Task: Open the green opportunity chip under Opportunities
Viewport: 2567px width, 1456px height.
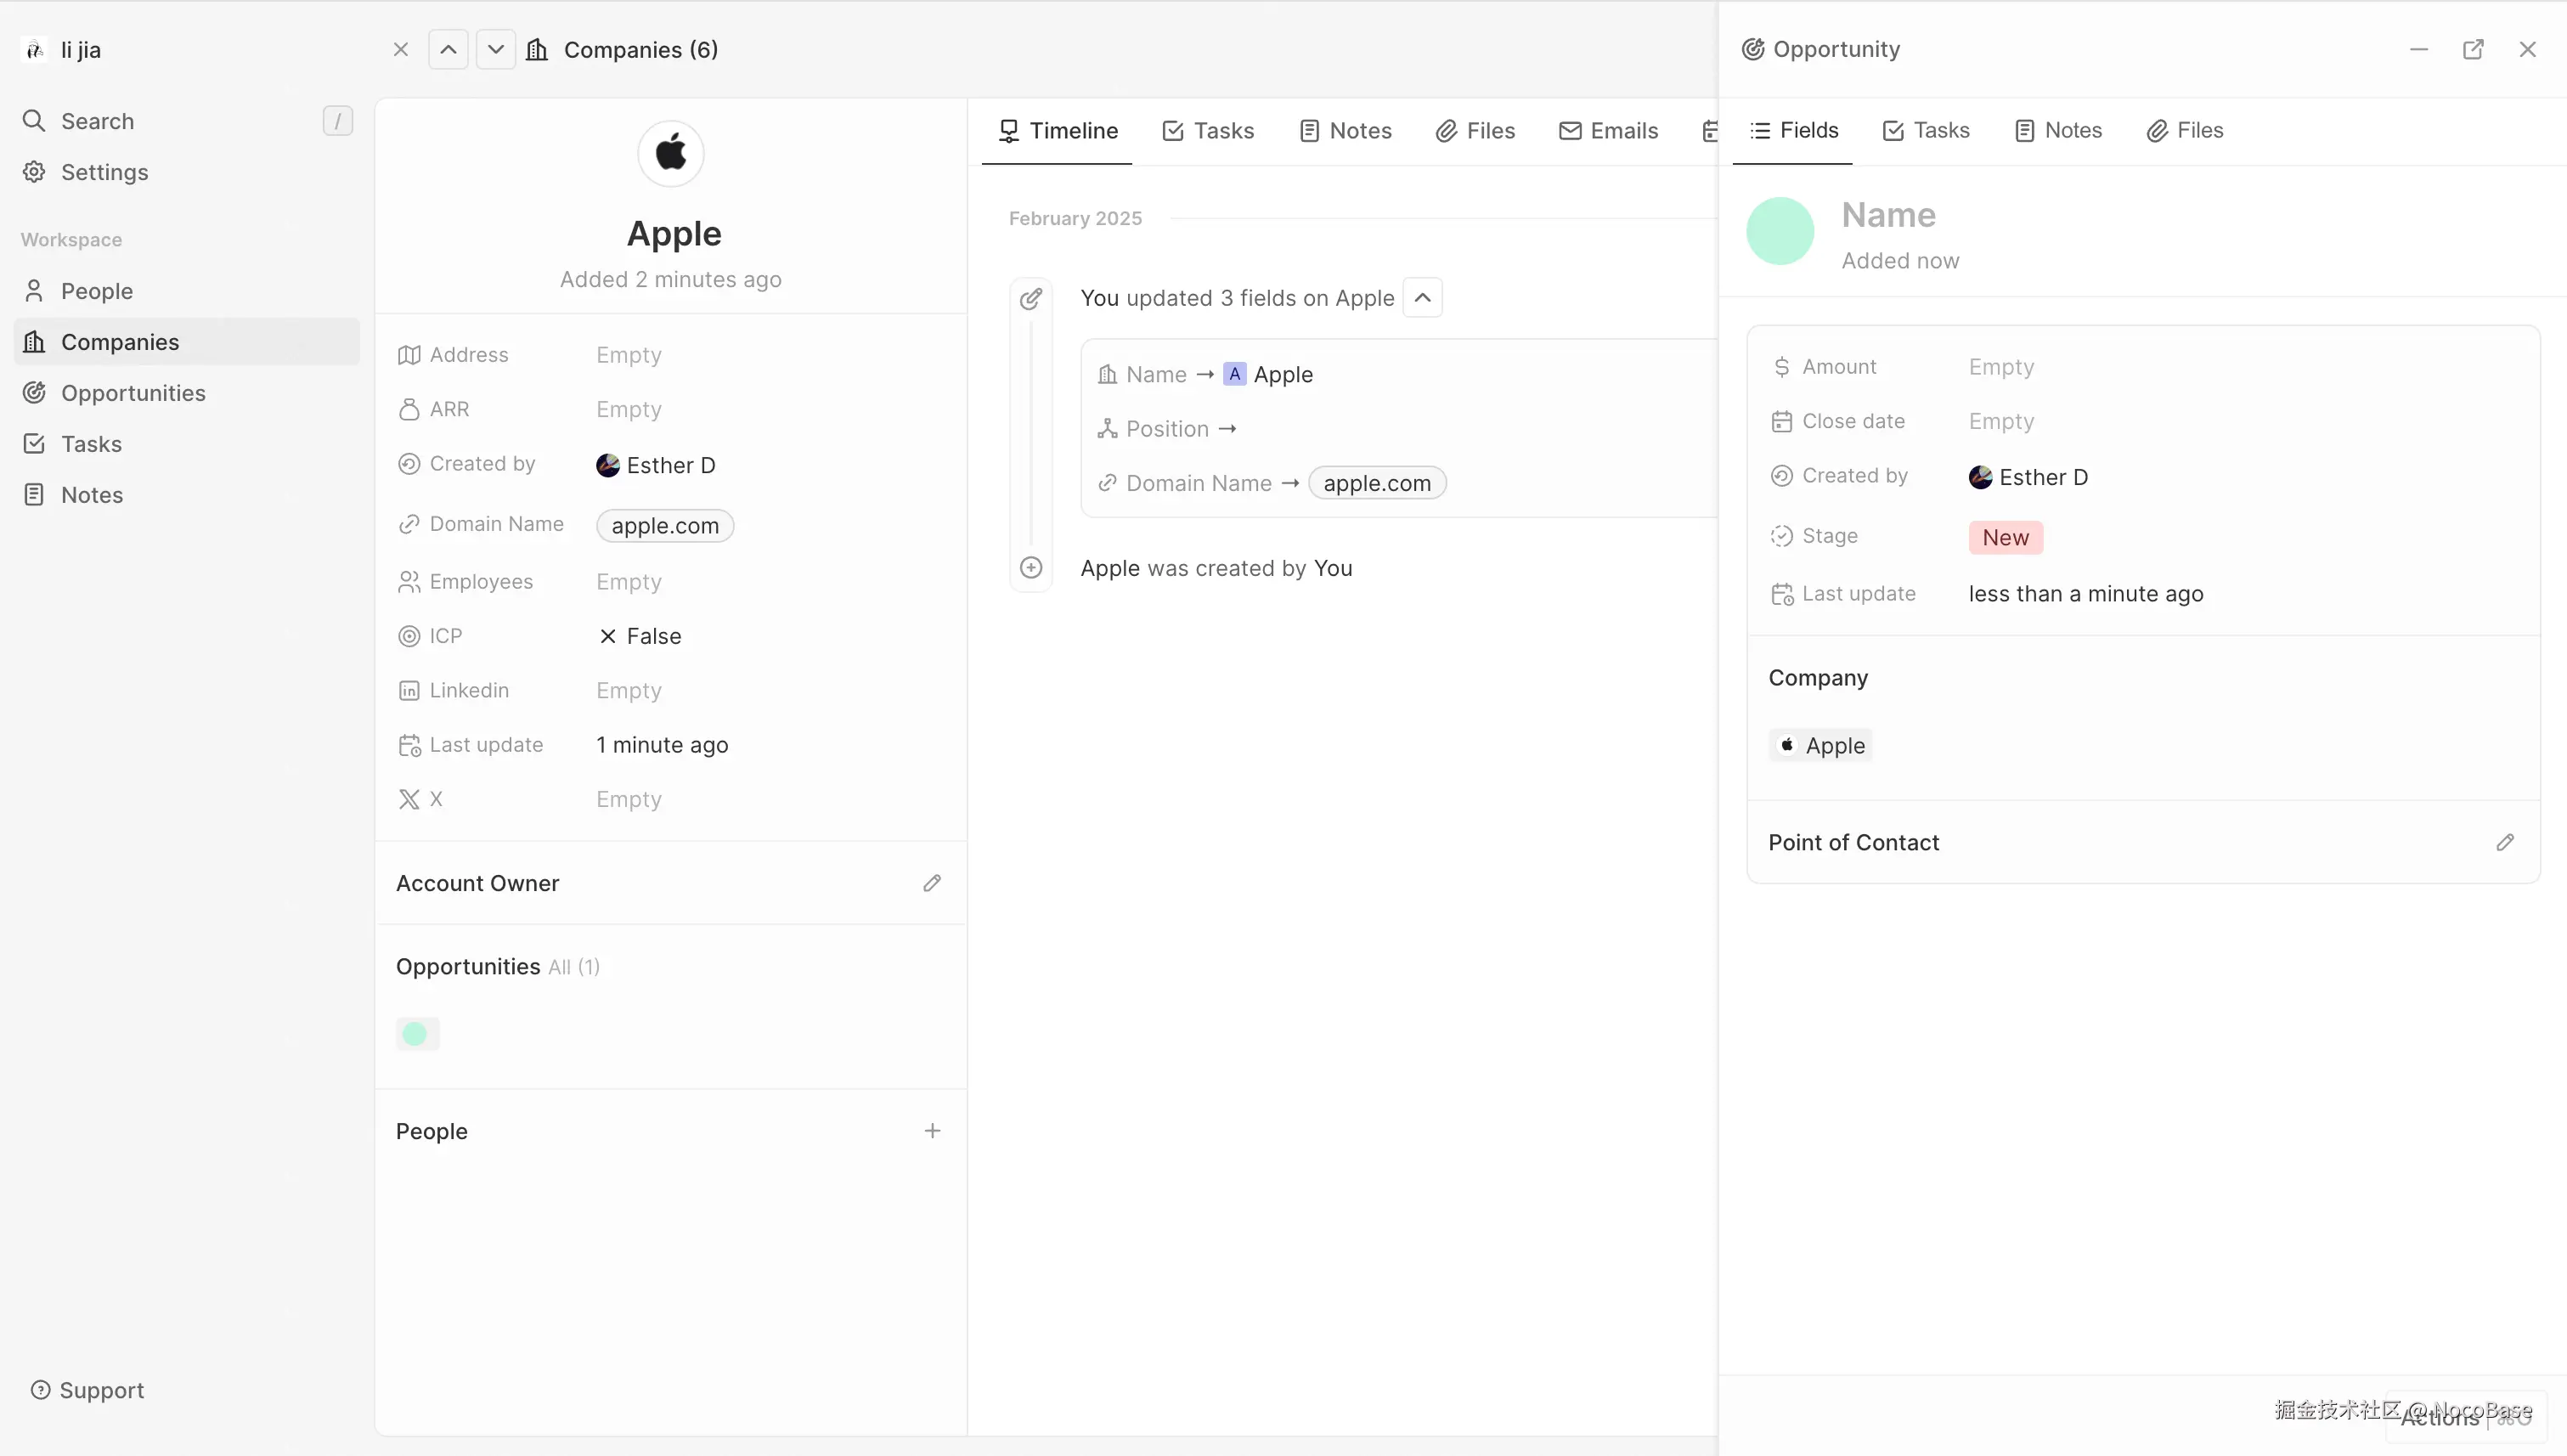Action: coord(417,1034)
